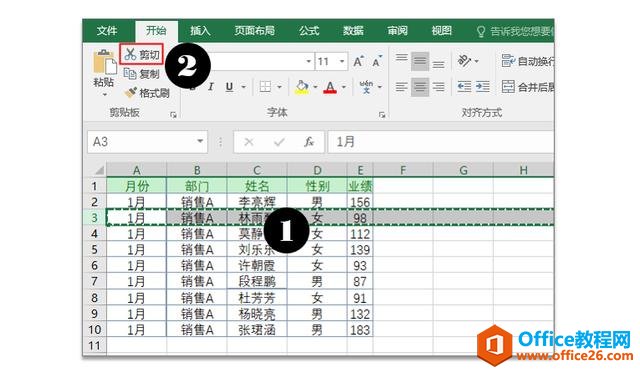640x373 pixels.
Task: Select the cell with value 183
Action: click(360, 330)
